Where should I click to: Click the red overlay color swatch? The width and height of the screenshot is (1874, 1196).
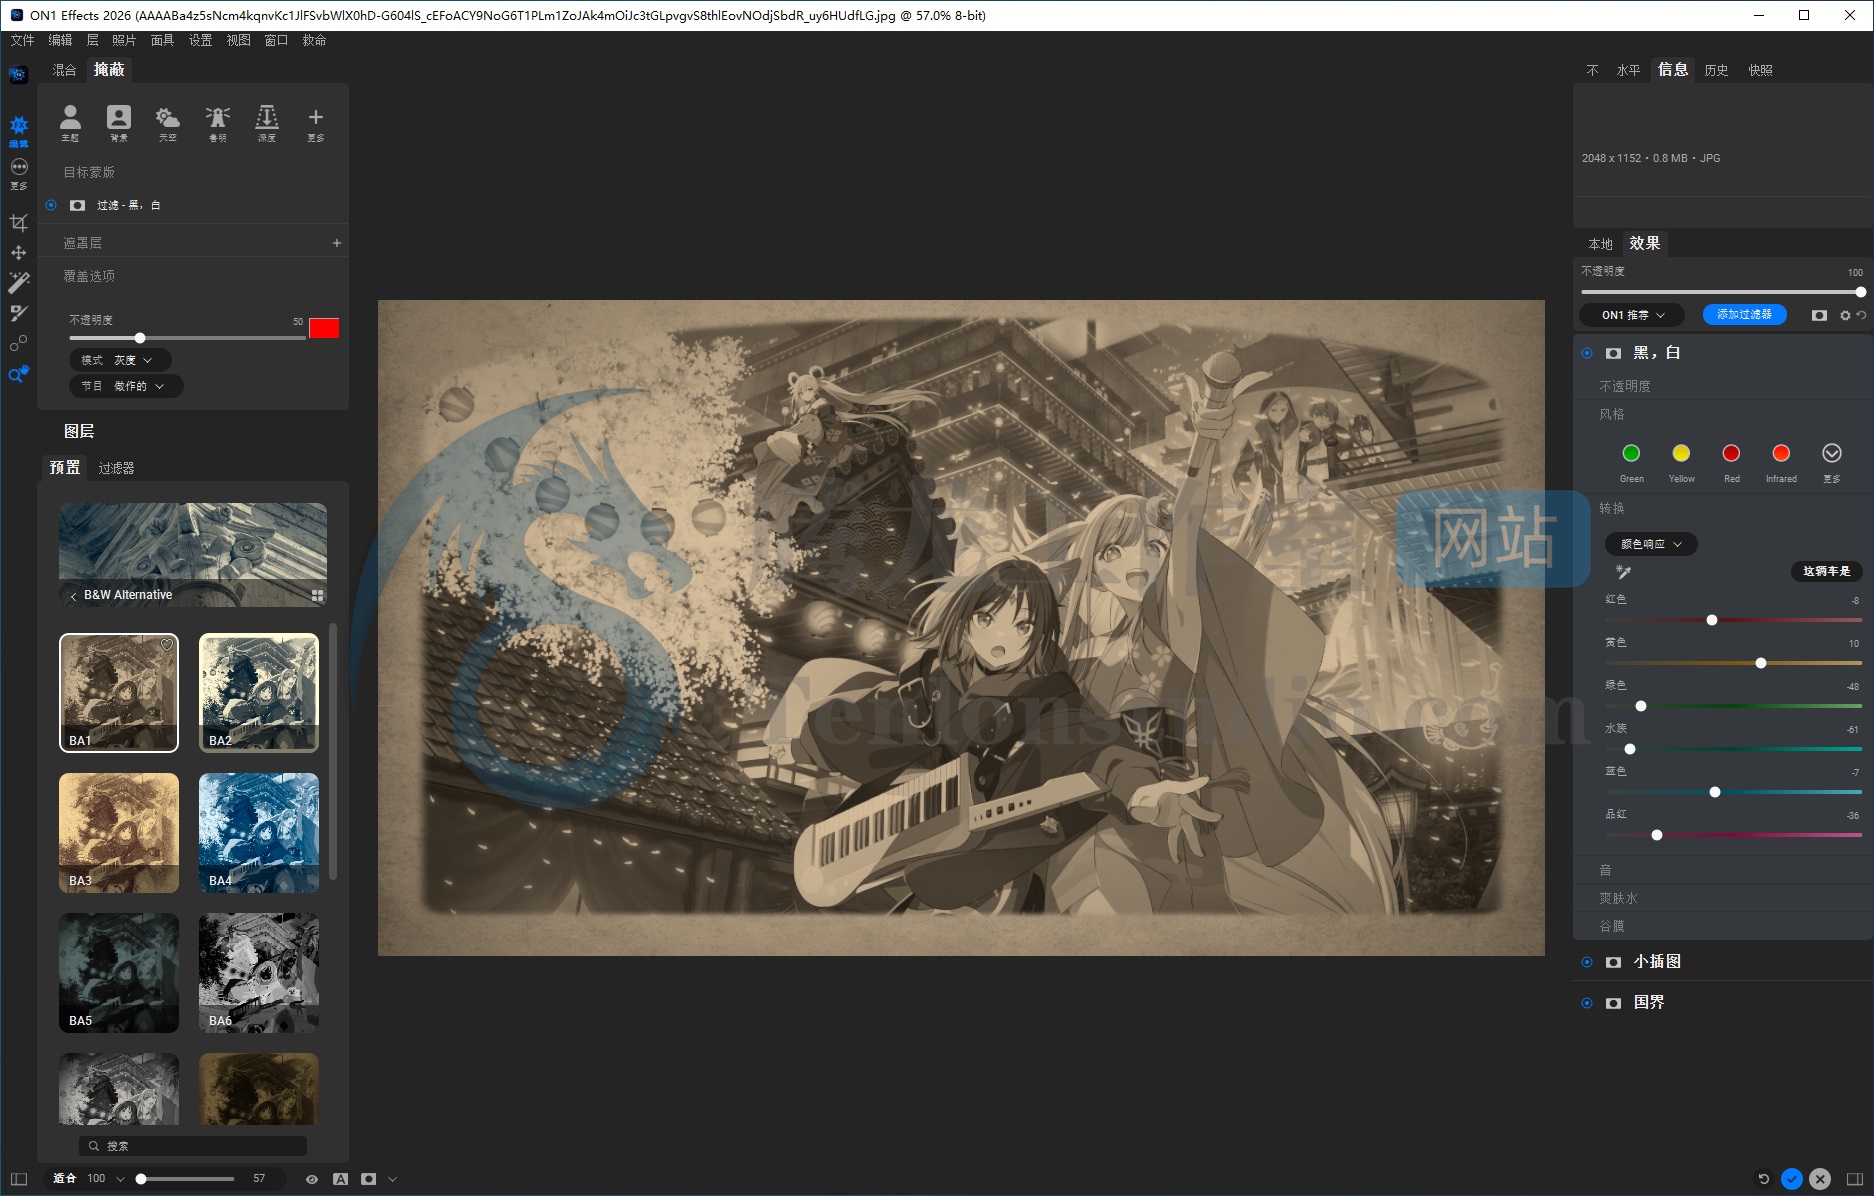click(324, 328)
